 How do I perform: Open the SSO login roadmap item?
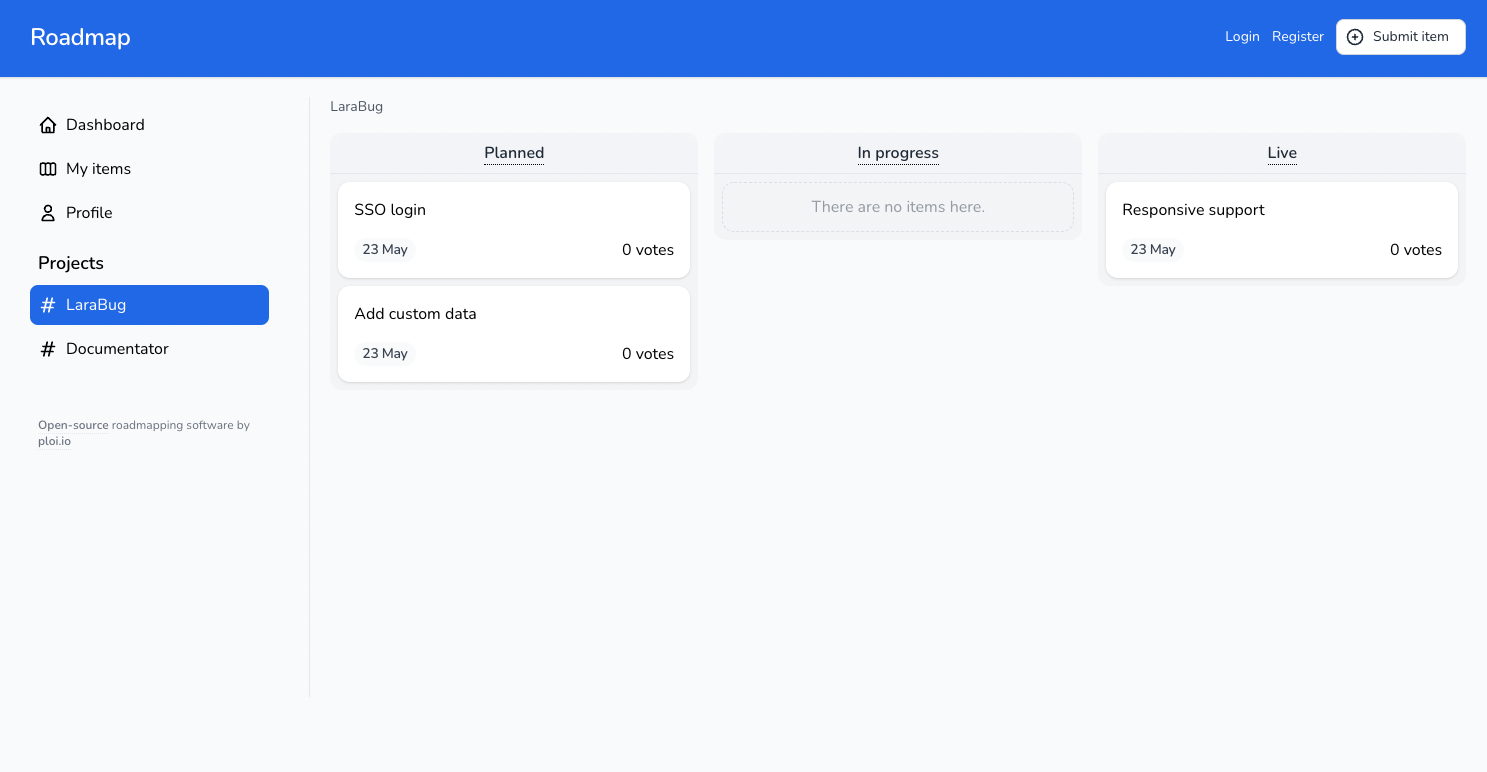coord(390,209)
